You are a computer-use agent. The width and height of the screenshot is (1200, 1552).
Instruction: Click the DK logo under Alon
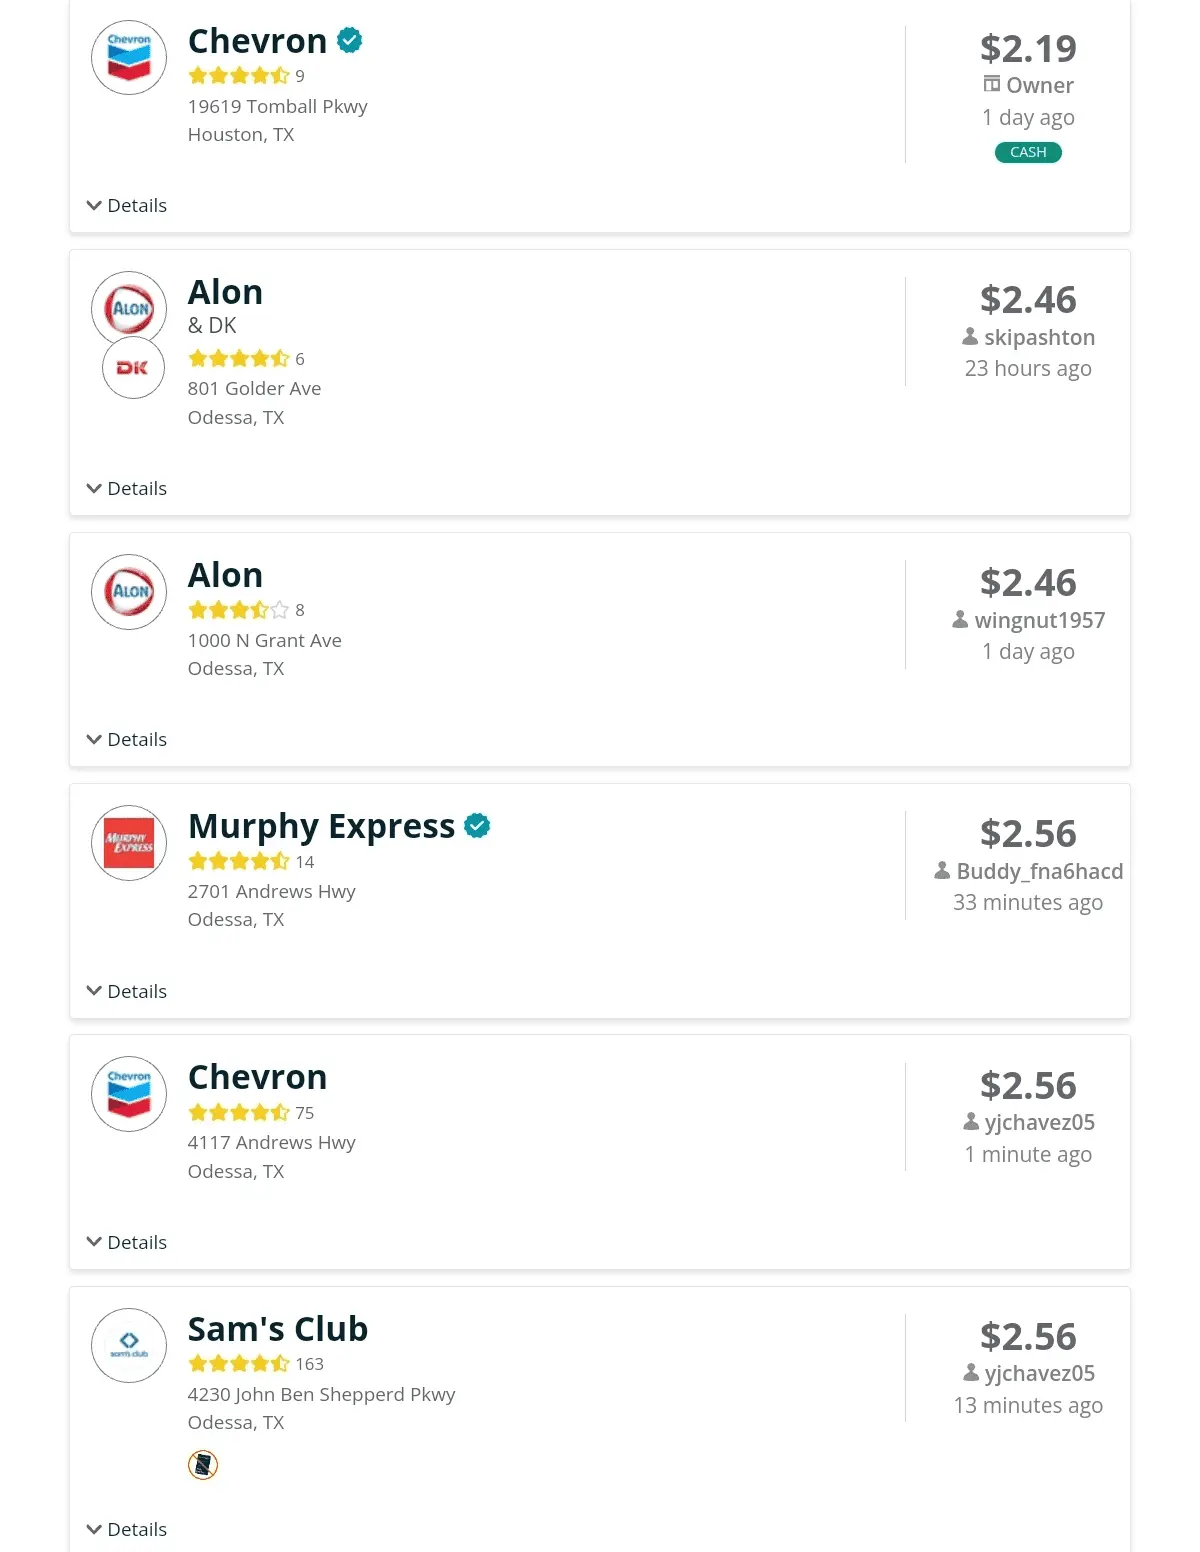click(133, 368)
